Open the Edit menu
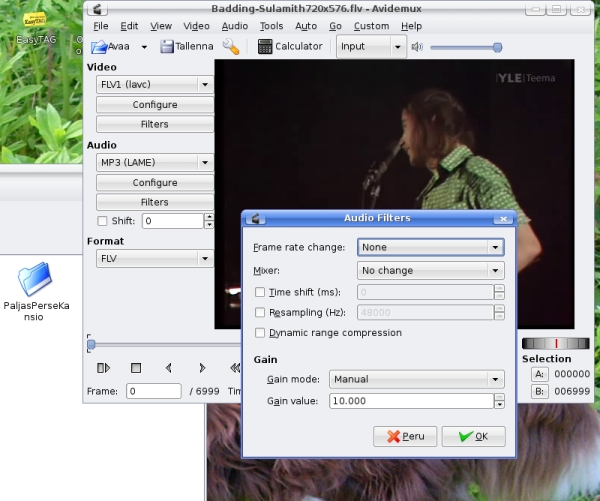This screenshot has width=600, height=501. pos(129,26)
